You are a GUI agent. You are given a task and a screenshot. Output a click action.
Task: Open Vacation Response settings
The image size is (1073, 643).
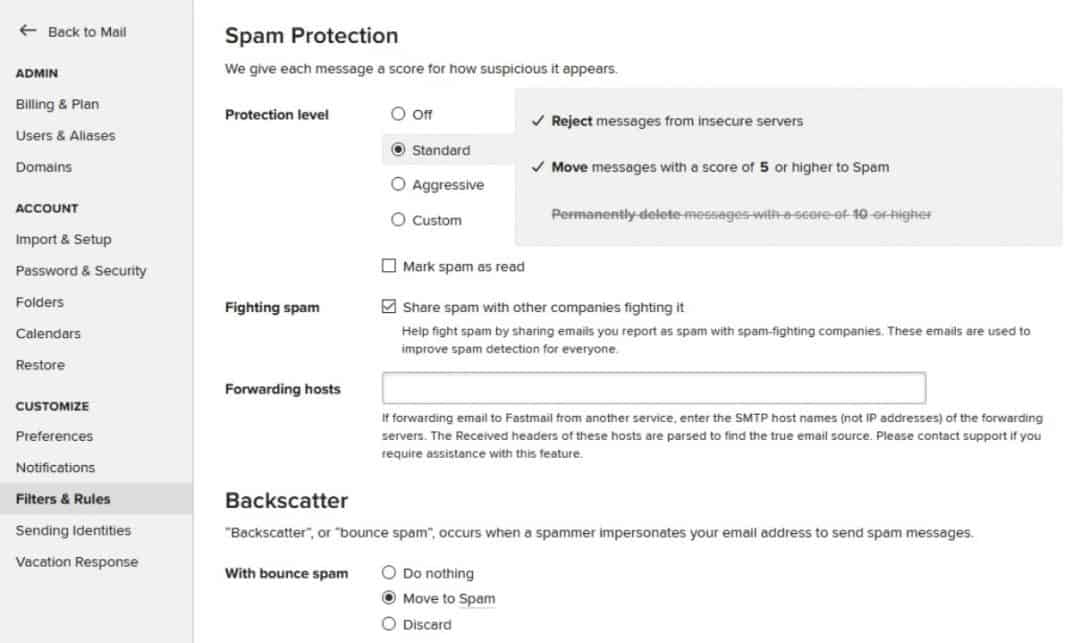(x=77, y=562)
